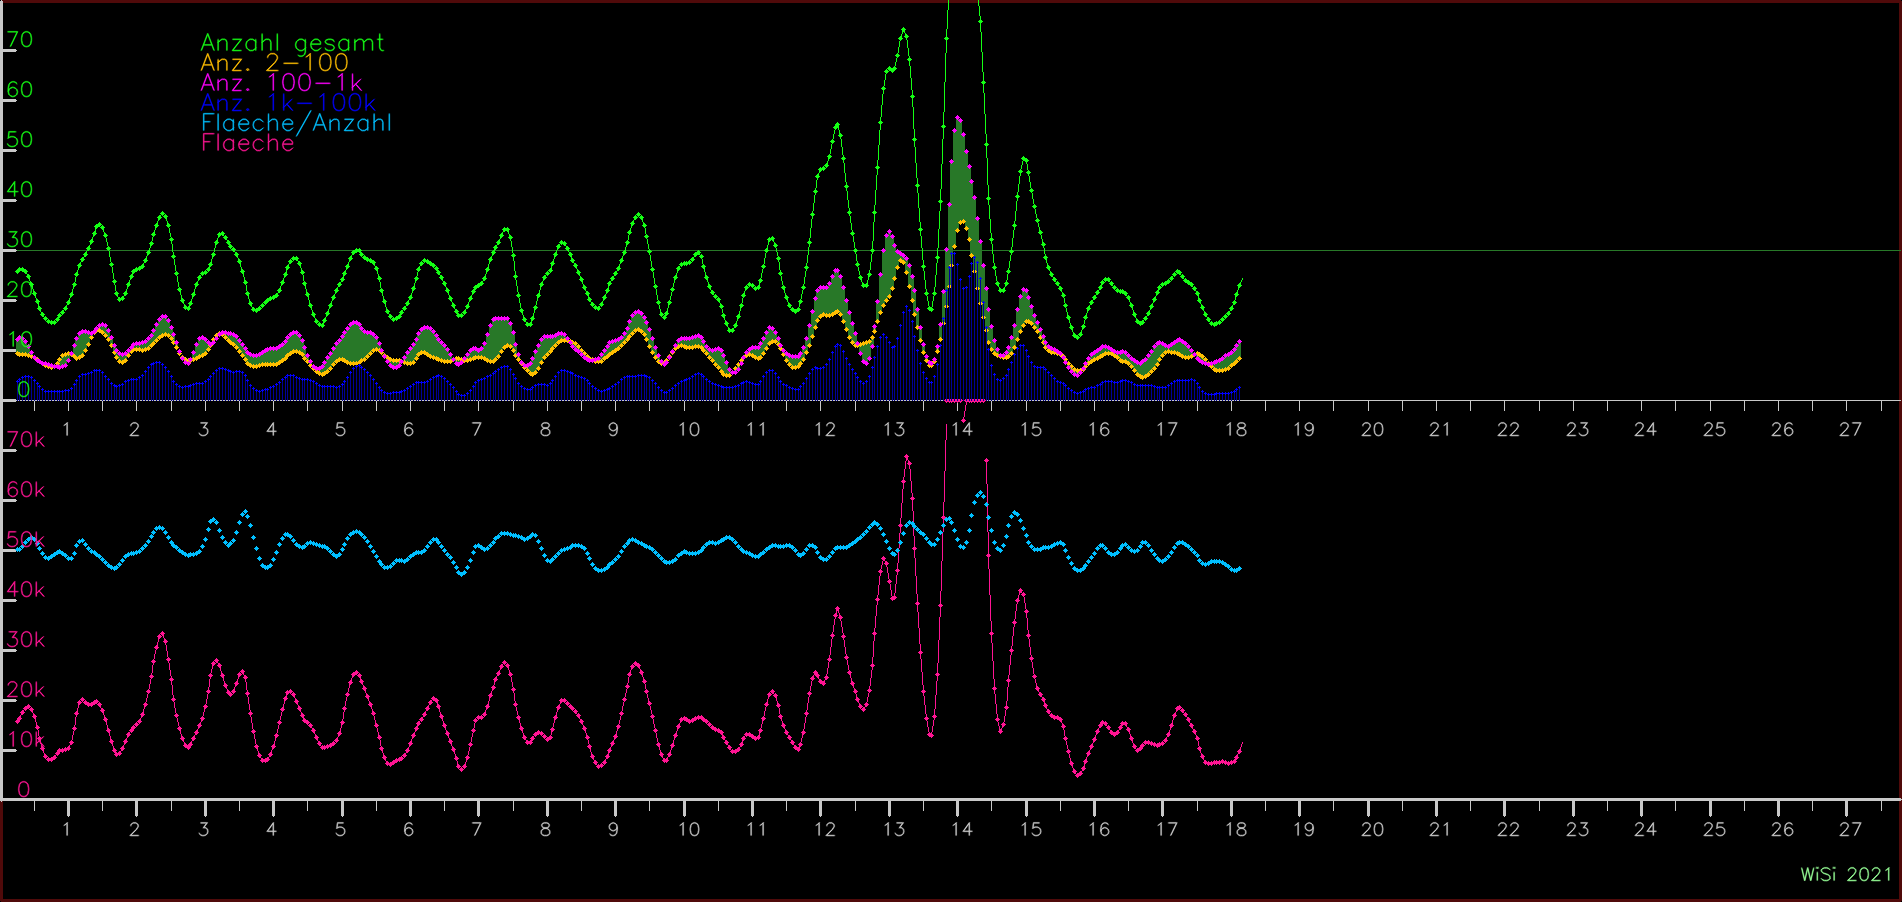The height and width of the screenshot is (902, 1902).
Task: Select day "14" on the lower chart axis
Action: tap(962, 829)
